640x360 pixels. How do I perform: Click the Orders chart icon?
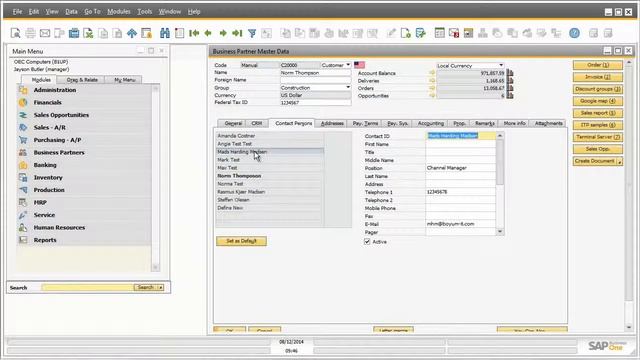coord(510,88)
